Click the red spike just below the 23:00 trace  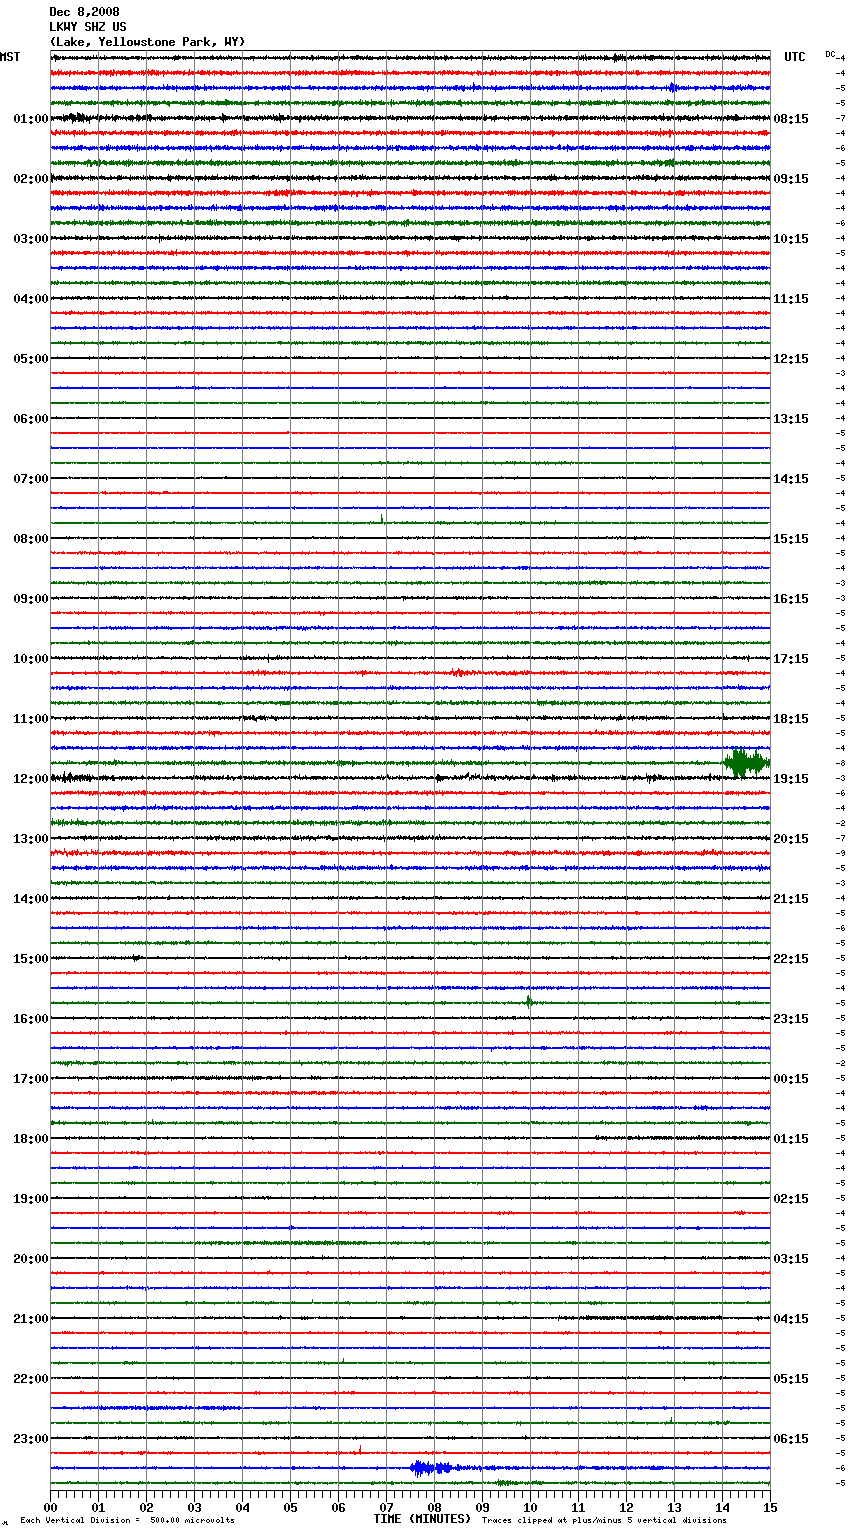(360, 1449)
